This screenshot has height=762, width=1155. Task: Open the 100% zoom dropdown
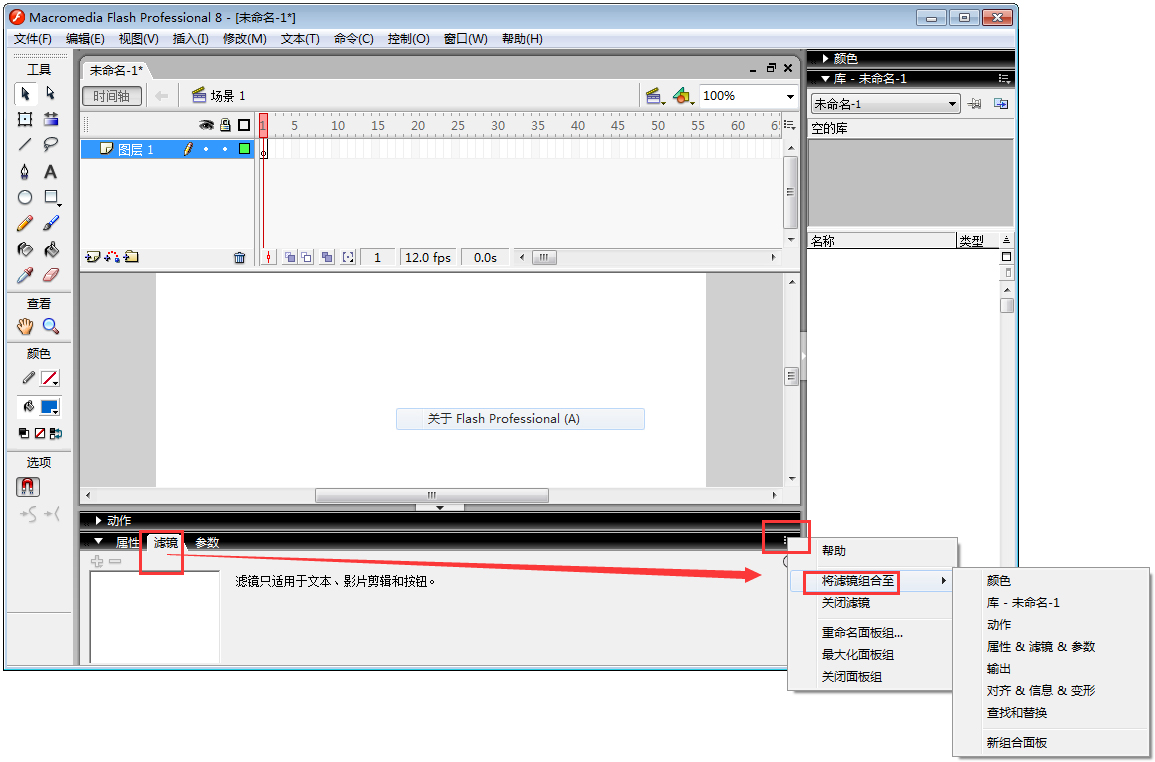point(790,97)
